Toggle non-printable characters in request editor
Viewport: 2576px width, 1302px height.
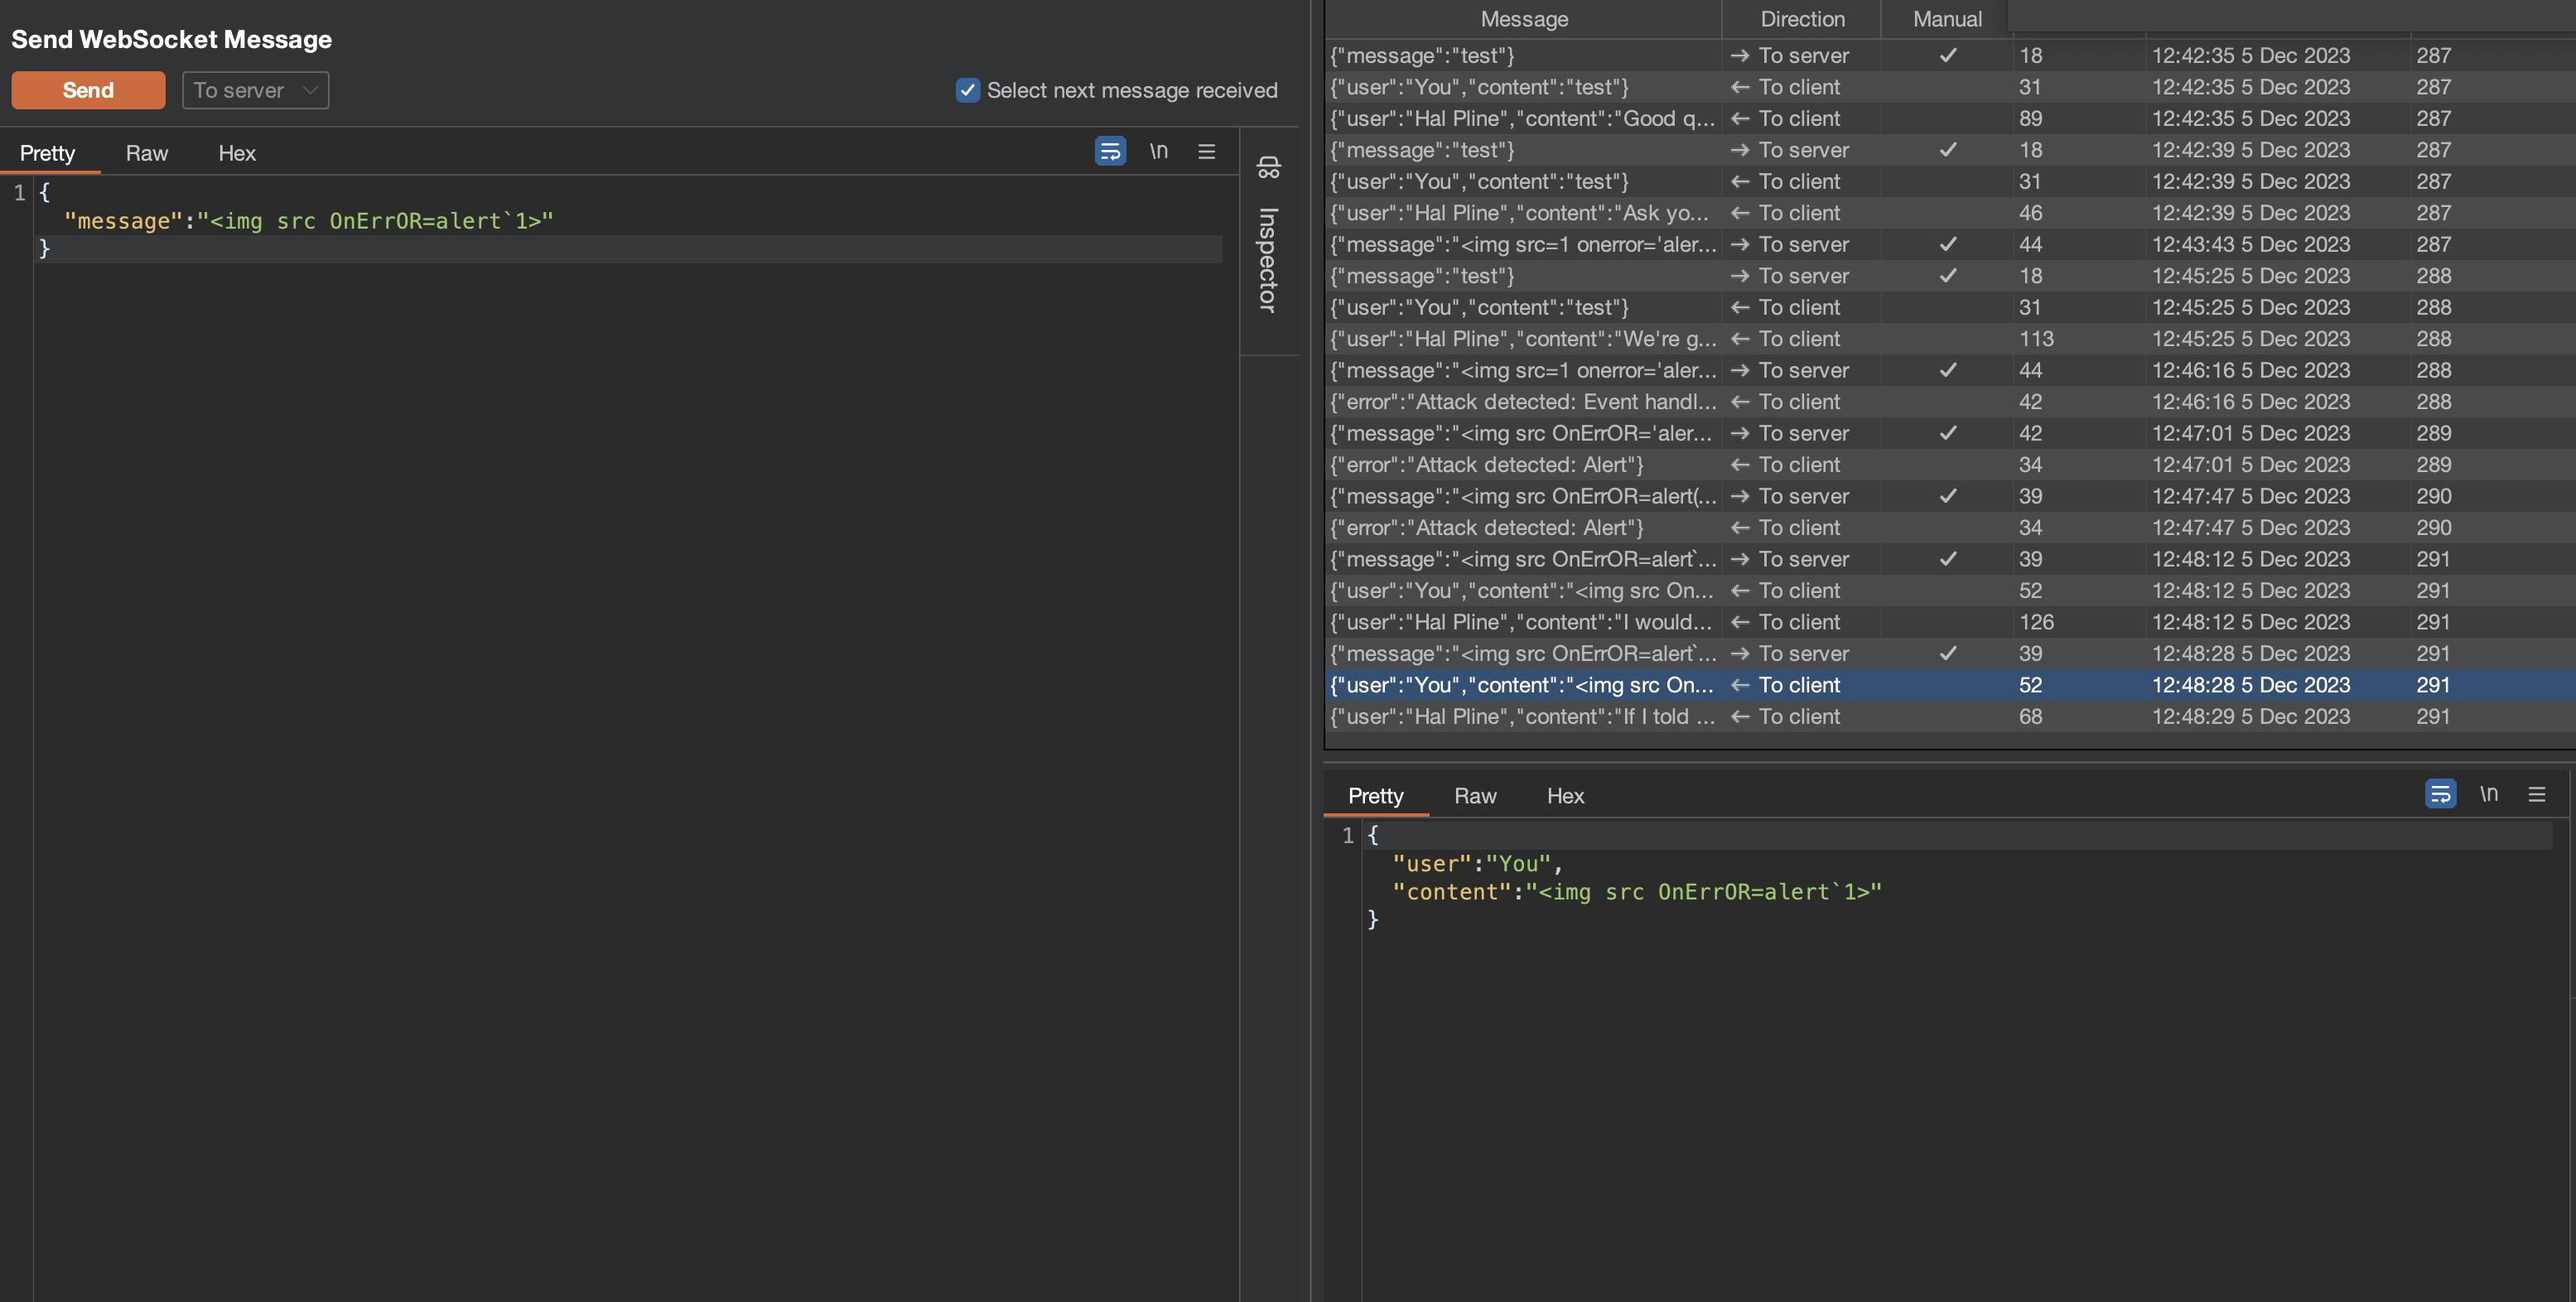coord(1158,152)
